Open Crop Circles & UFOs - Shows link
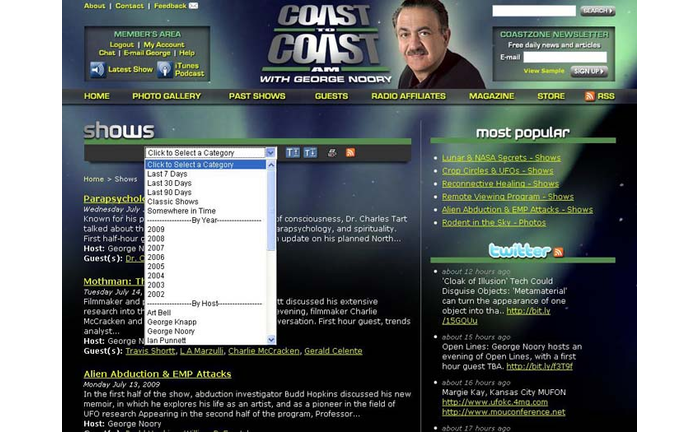The height and width of the screenshot is (432, 698). tap(498, 171)
